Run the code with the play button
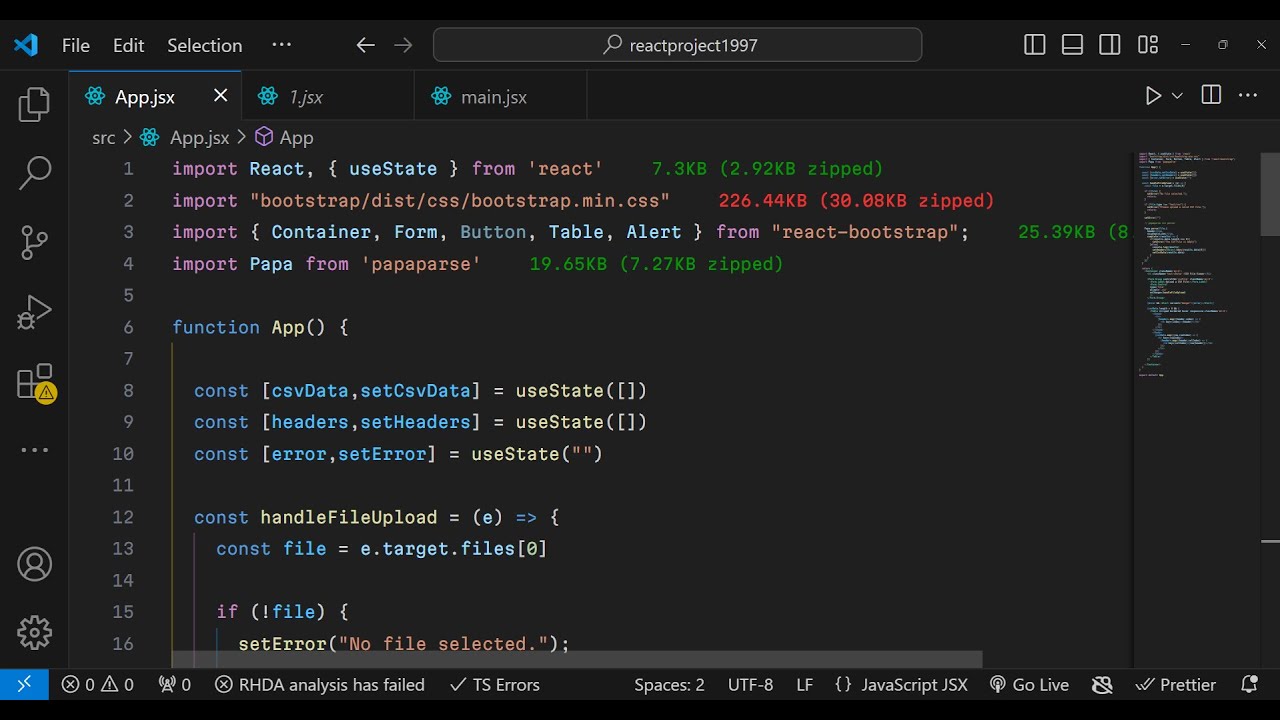 click(x=1153, y=96)
